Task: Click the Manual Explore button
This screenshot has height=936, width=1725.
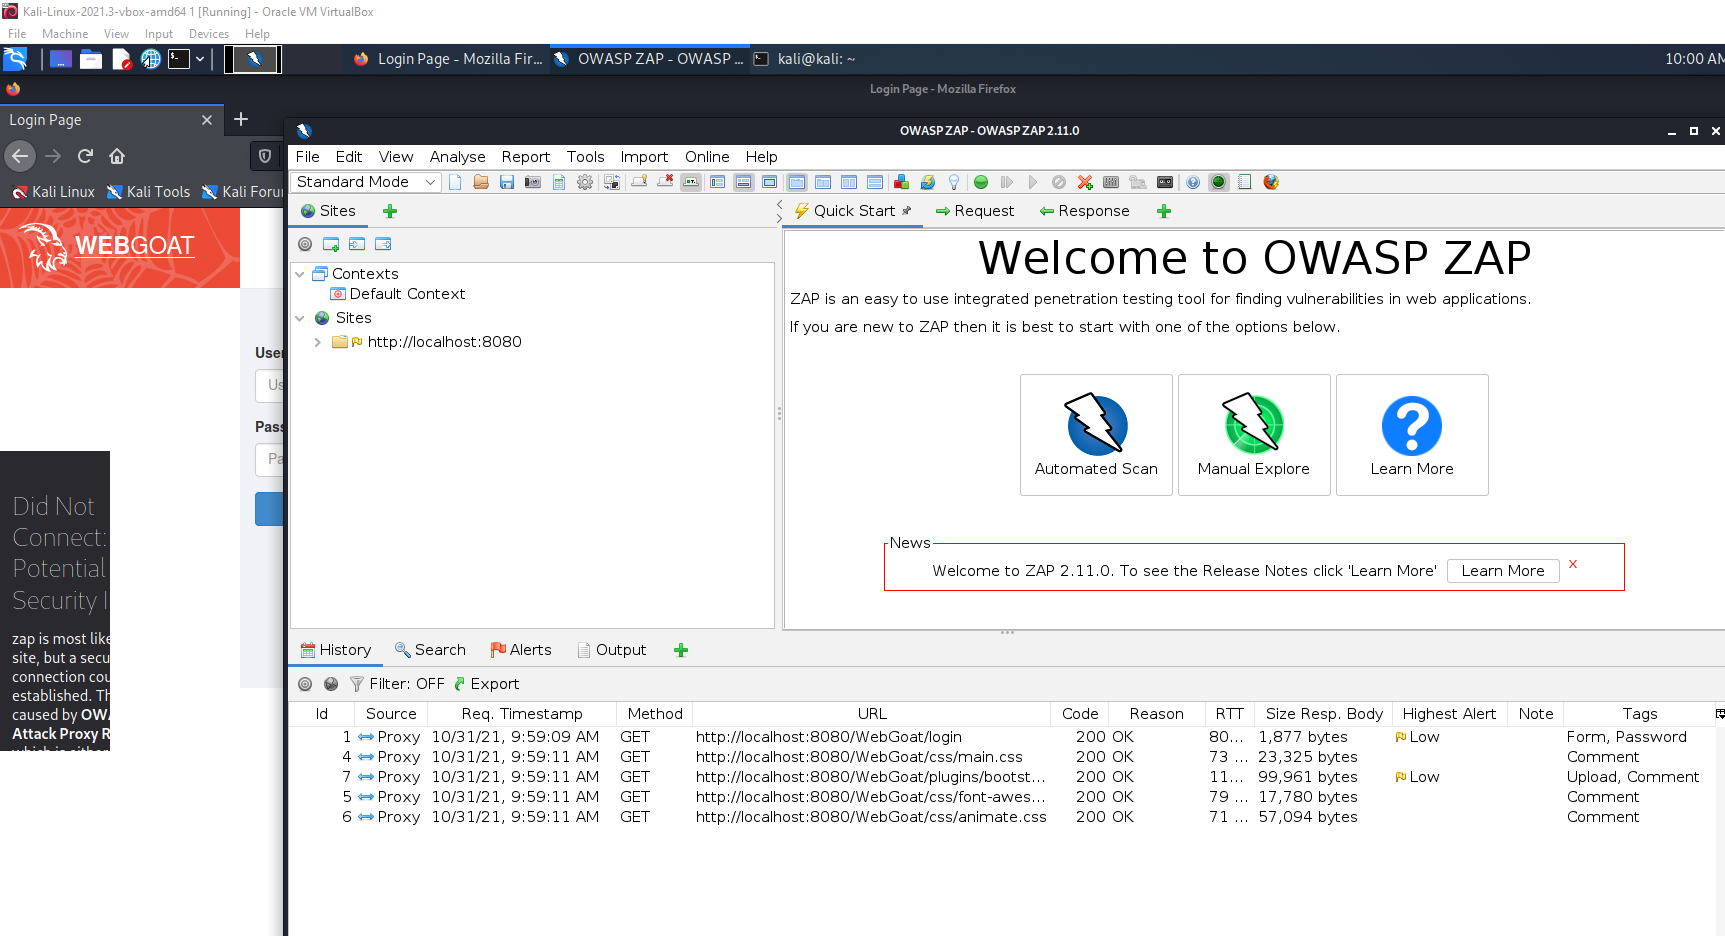Action: (1254, 435)
